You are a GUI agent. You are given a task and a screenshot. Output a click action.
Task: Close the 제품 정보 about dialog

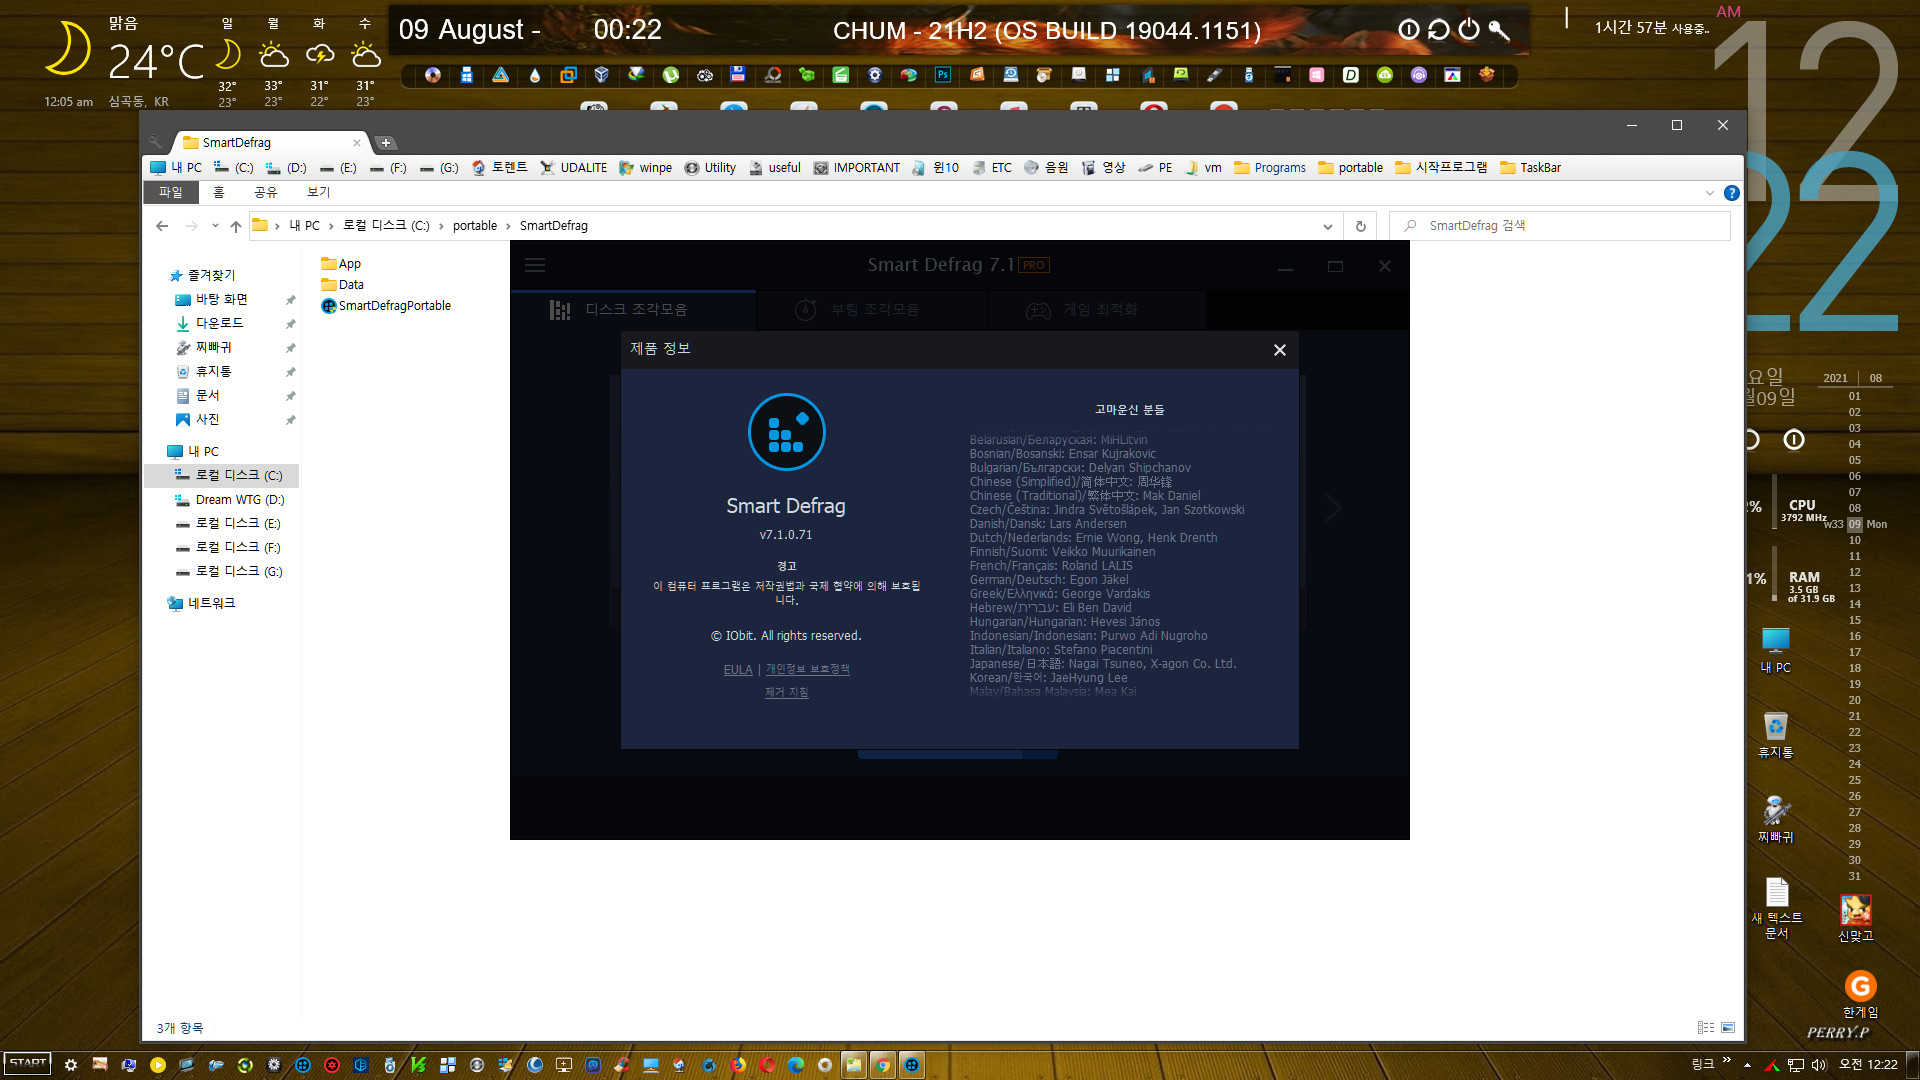1279,350
